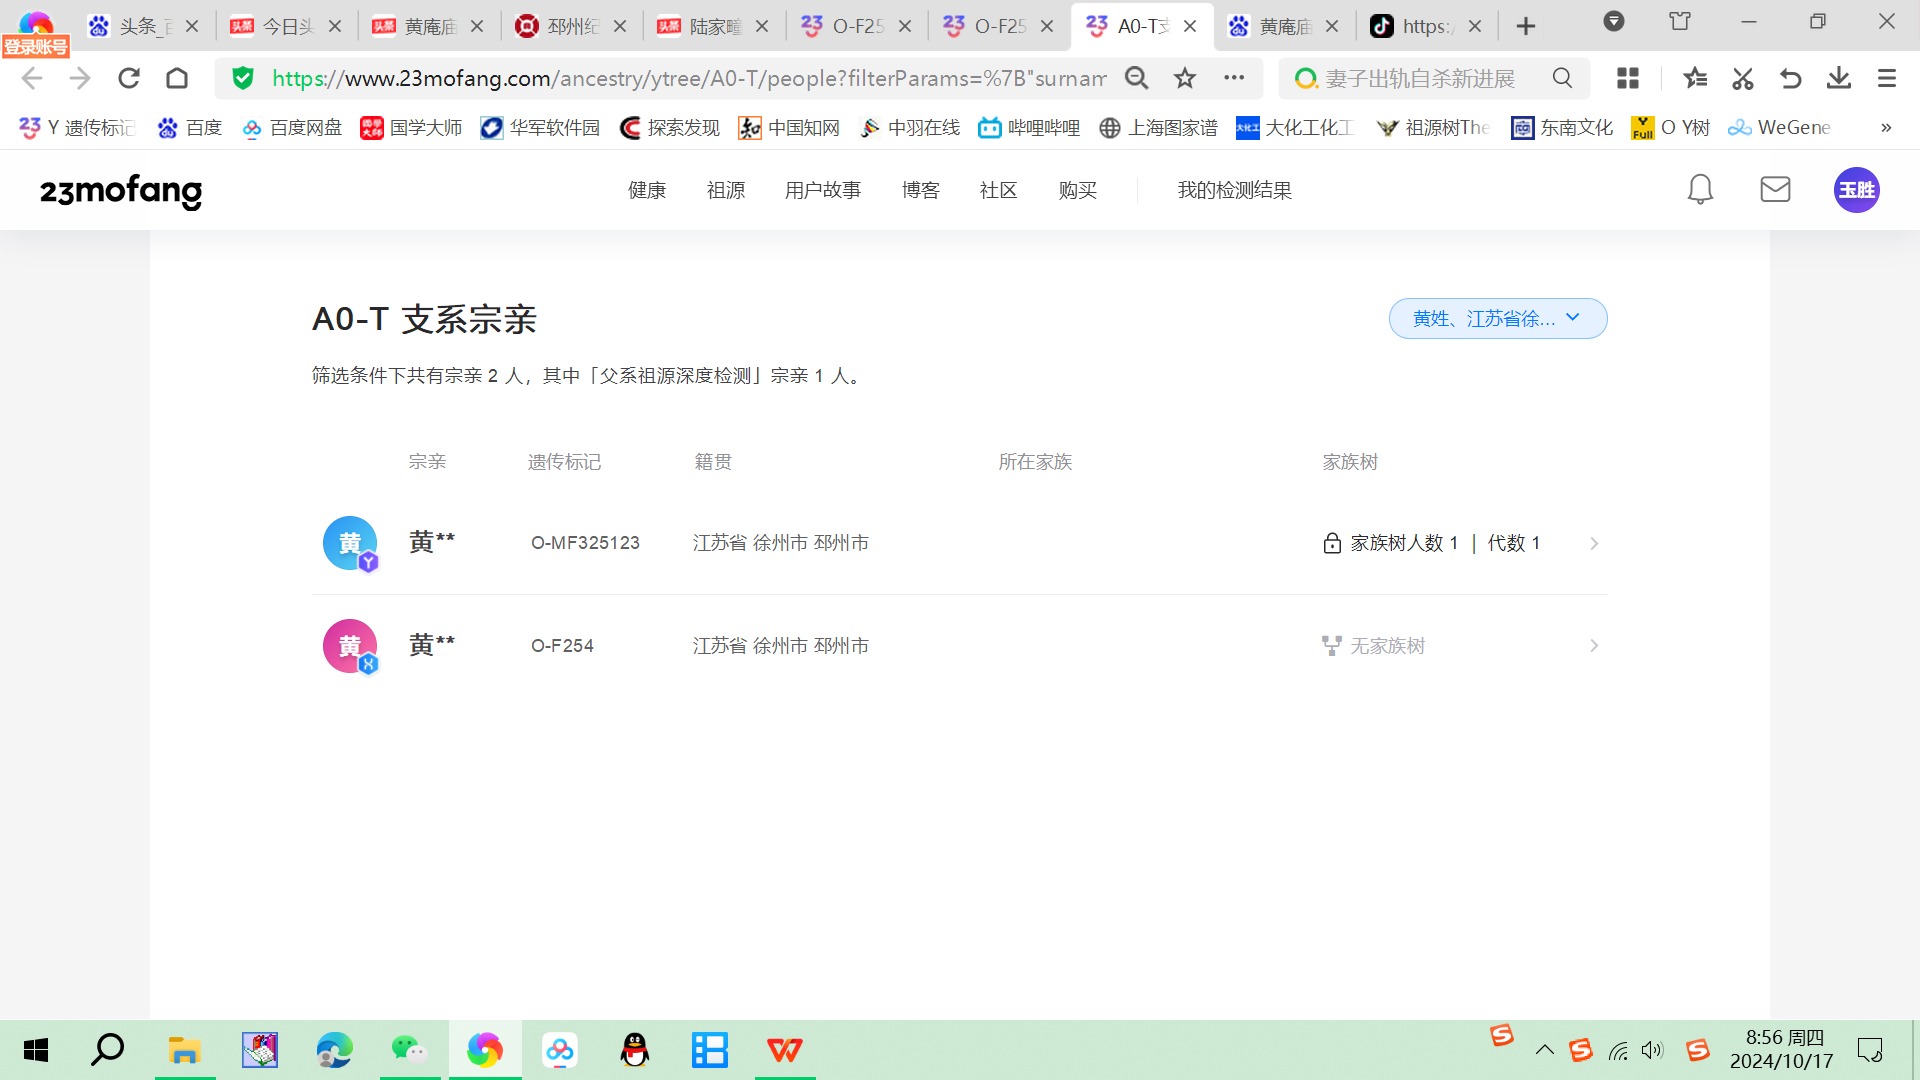Expand O-F254 row chevron
The height and width of the screenshot is (1080, 1920).
1594,646
